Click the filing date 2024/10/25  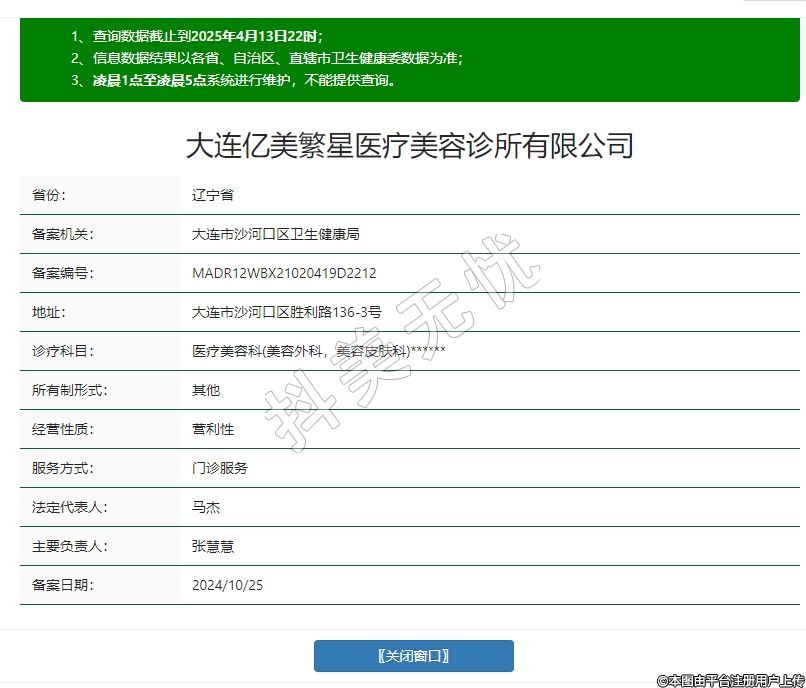pyautogui.click(x=227, y=585)
